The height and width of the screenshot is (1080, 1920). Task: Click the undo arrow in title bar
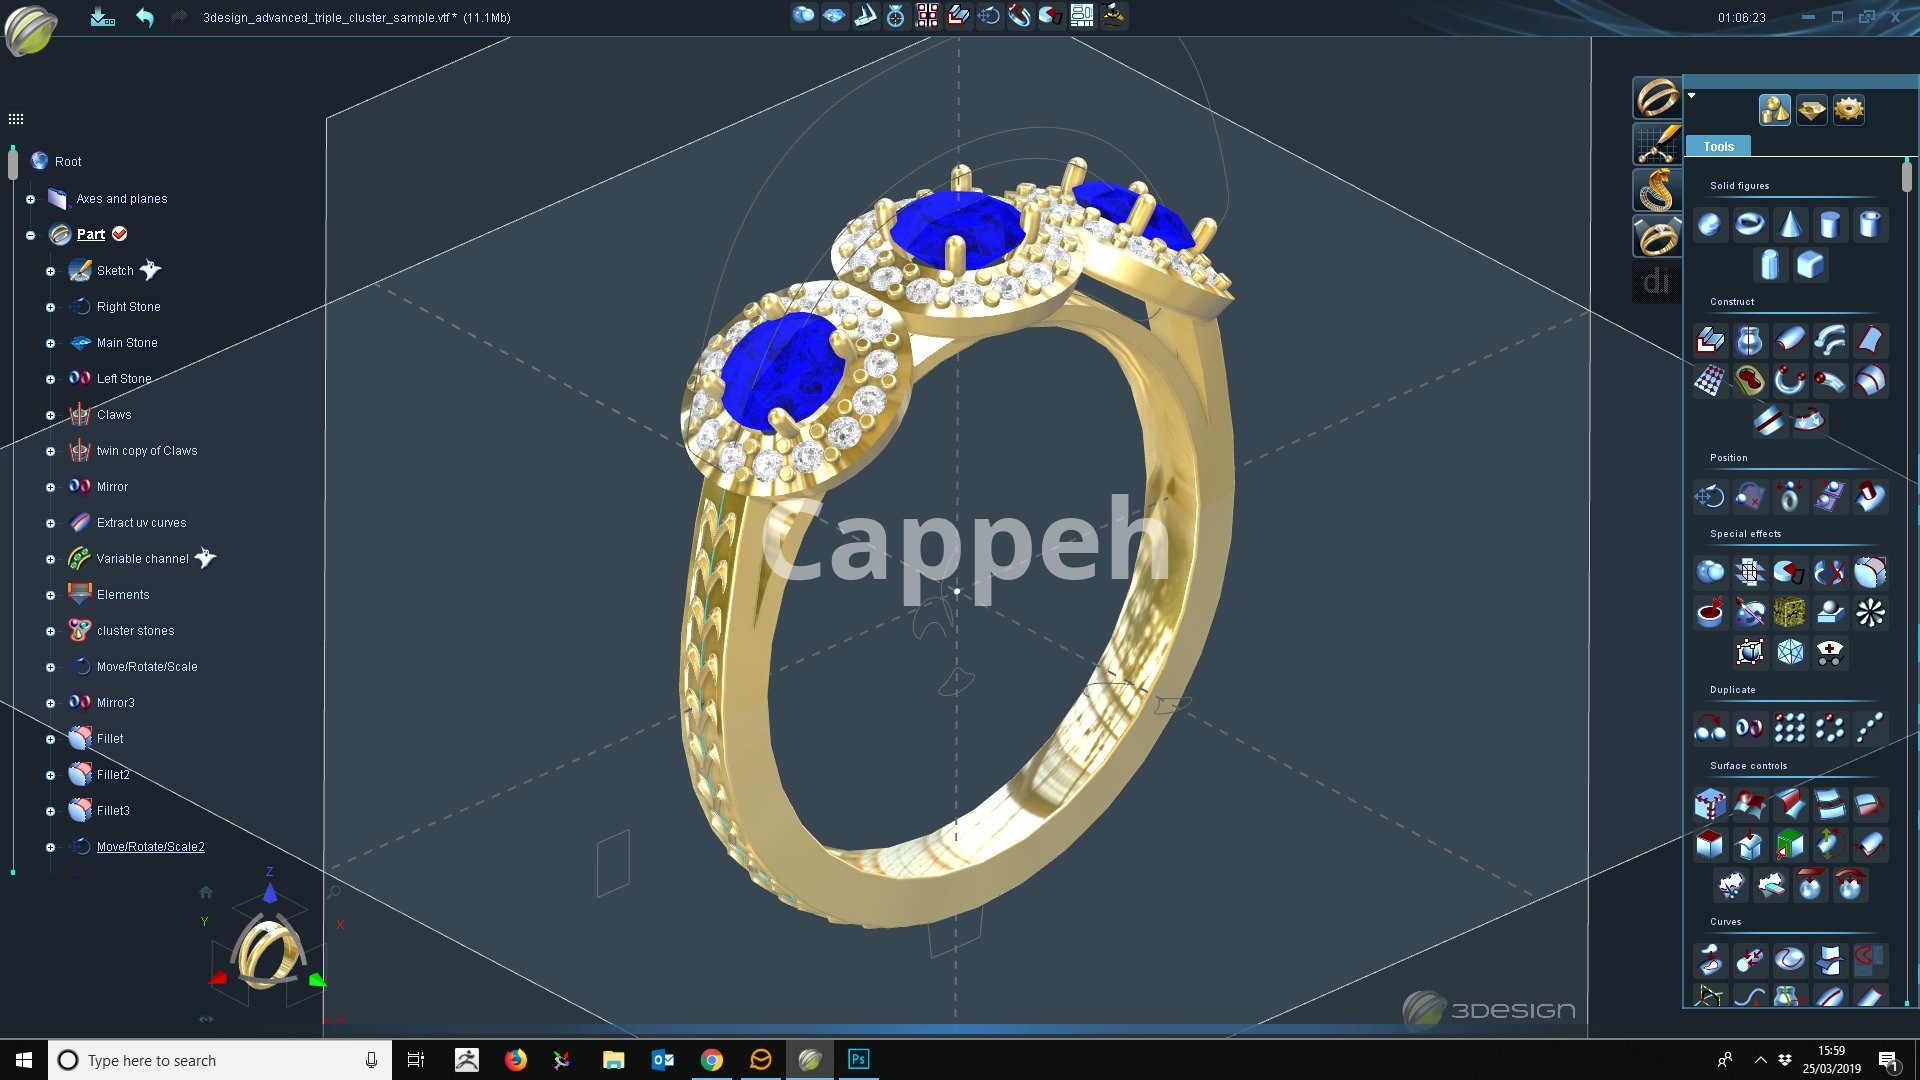[145, 17]
